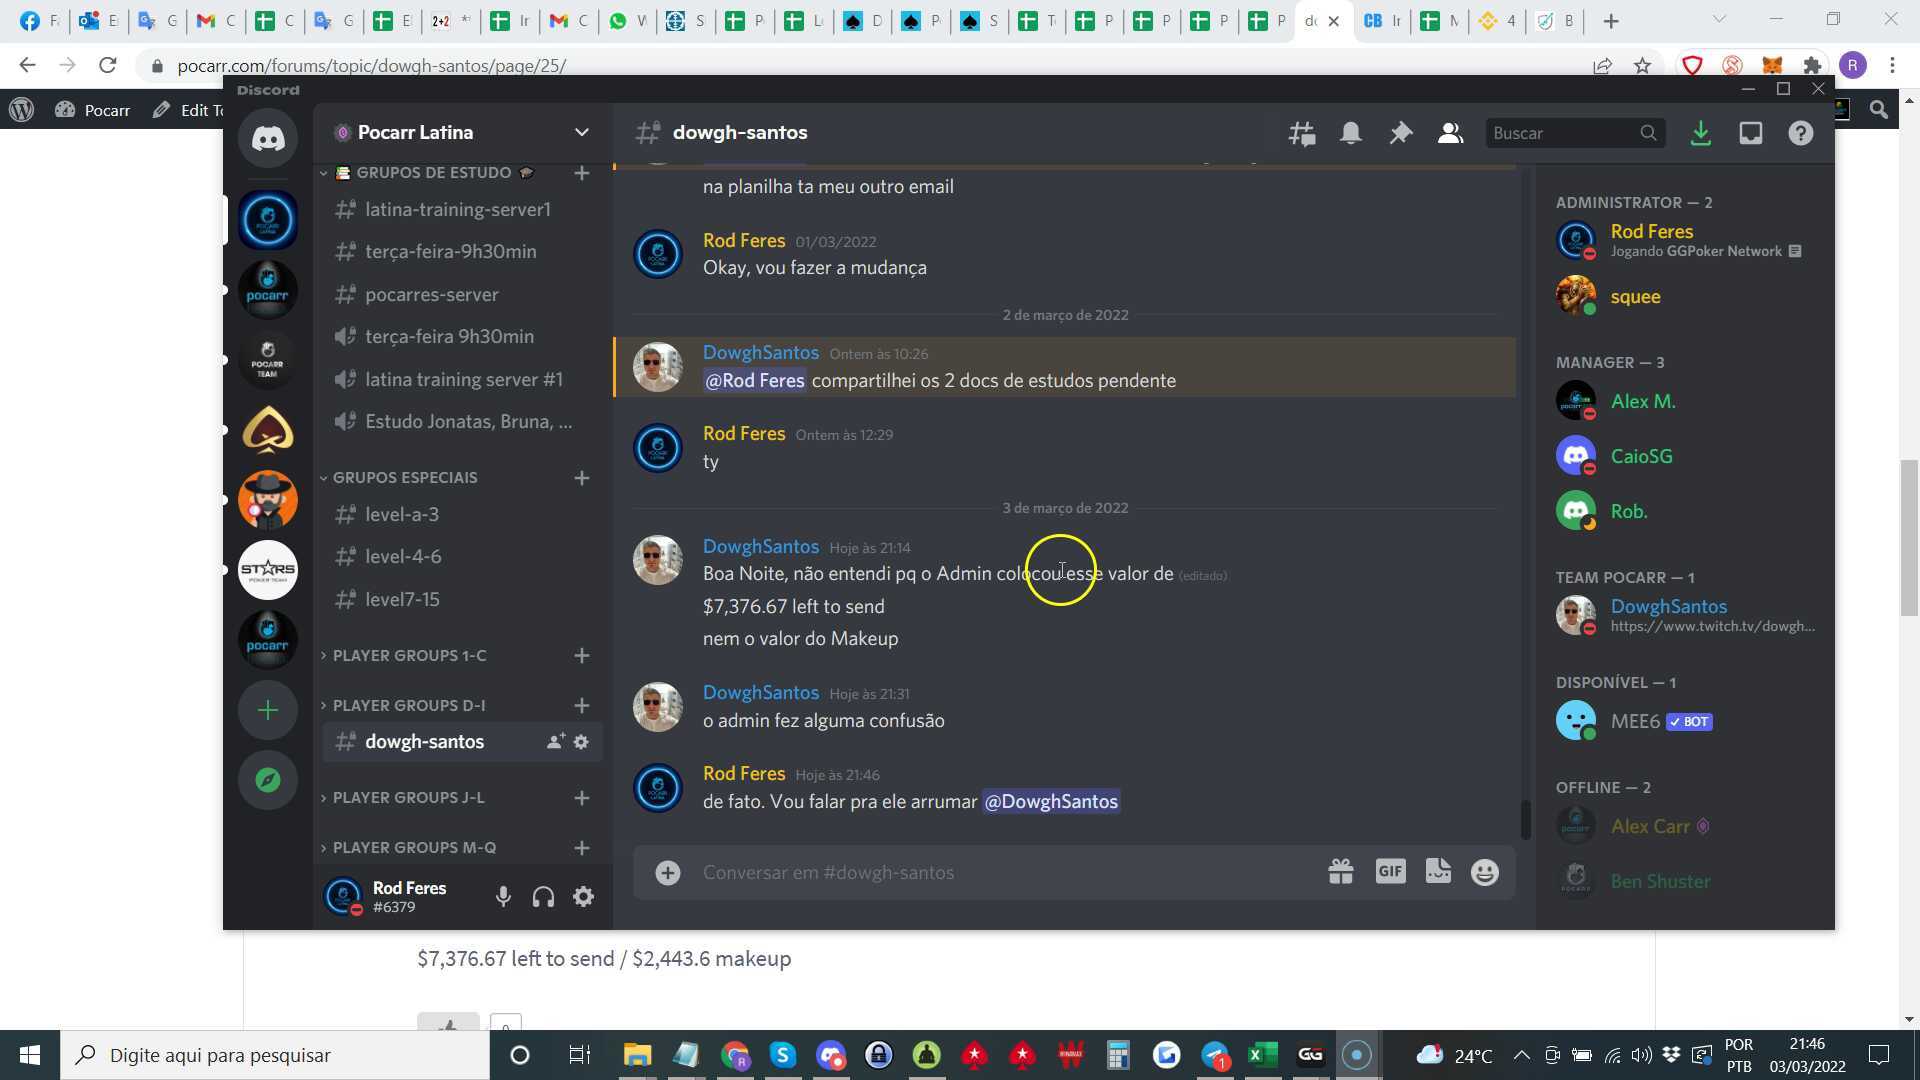Click the @DowghSantos mention in last message
1920x1080 pixels.
tap(1050, 802)
